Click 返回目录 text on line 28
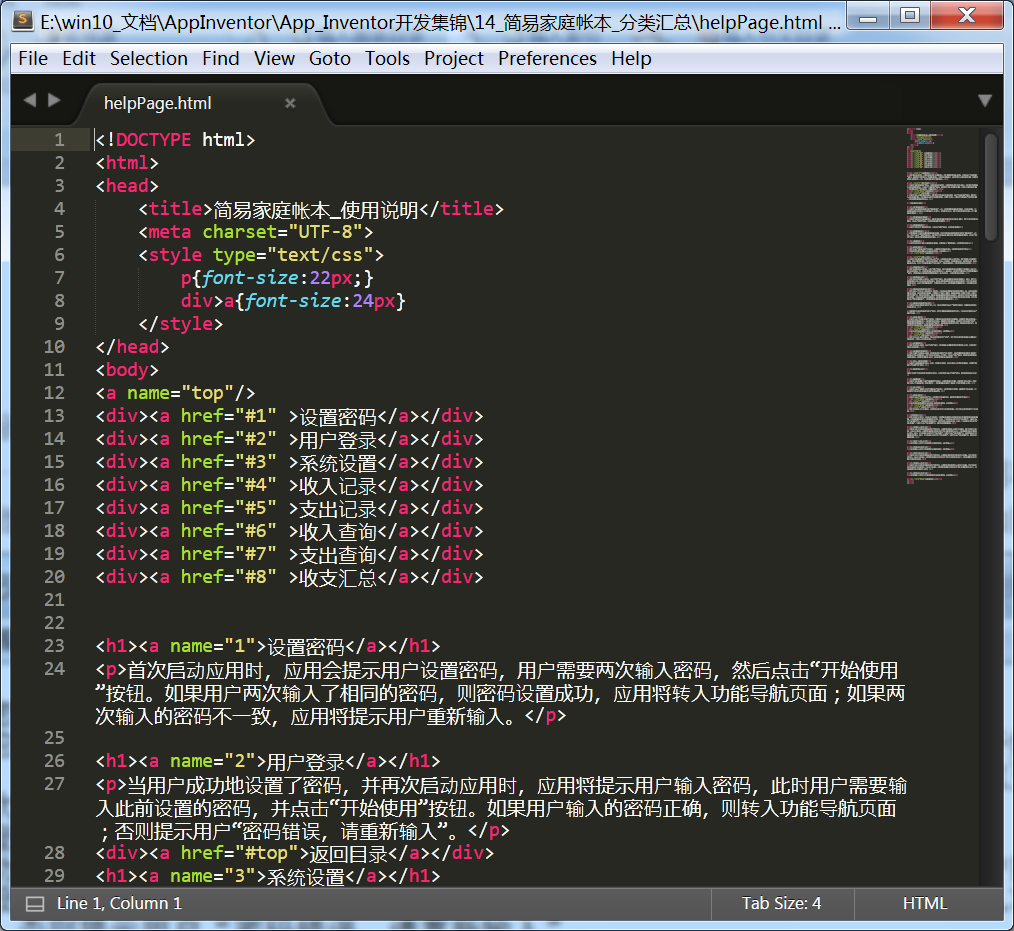Screen dimensions: 1014x931 click(348, 854)
